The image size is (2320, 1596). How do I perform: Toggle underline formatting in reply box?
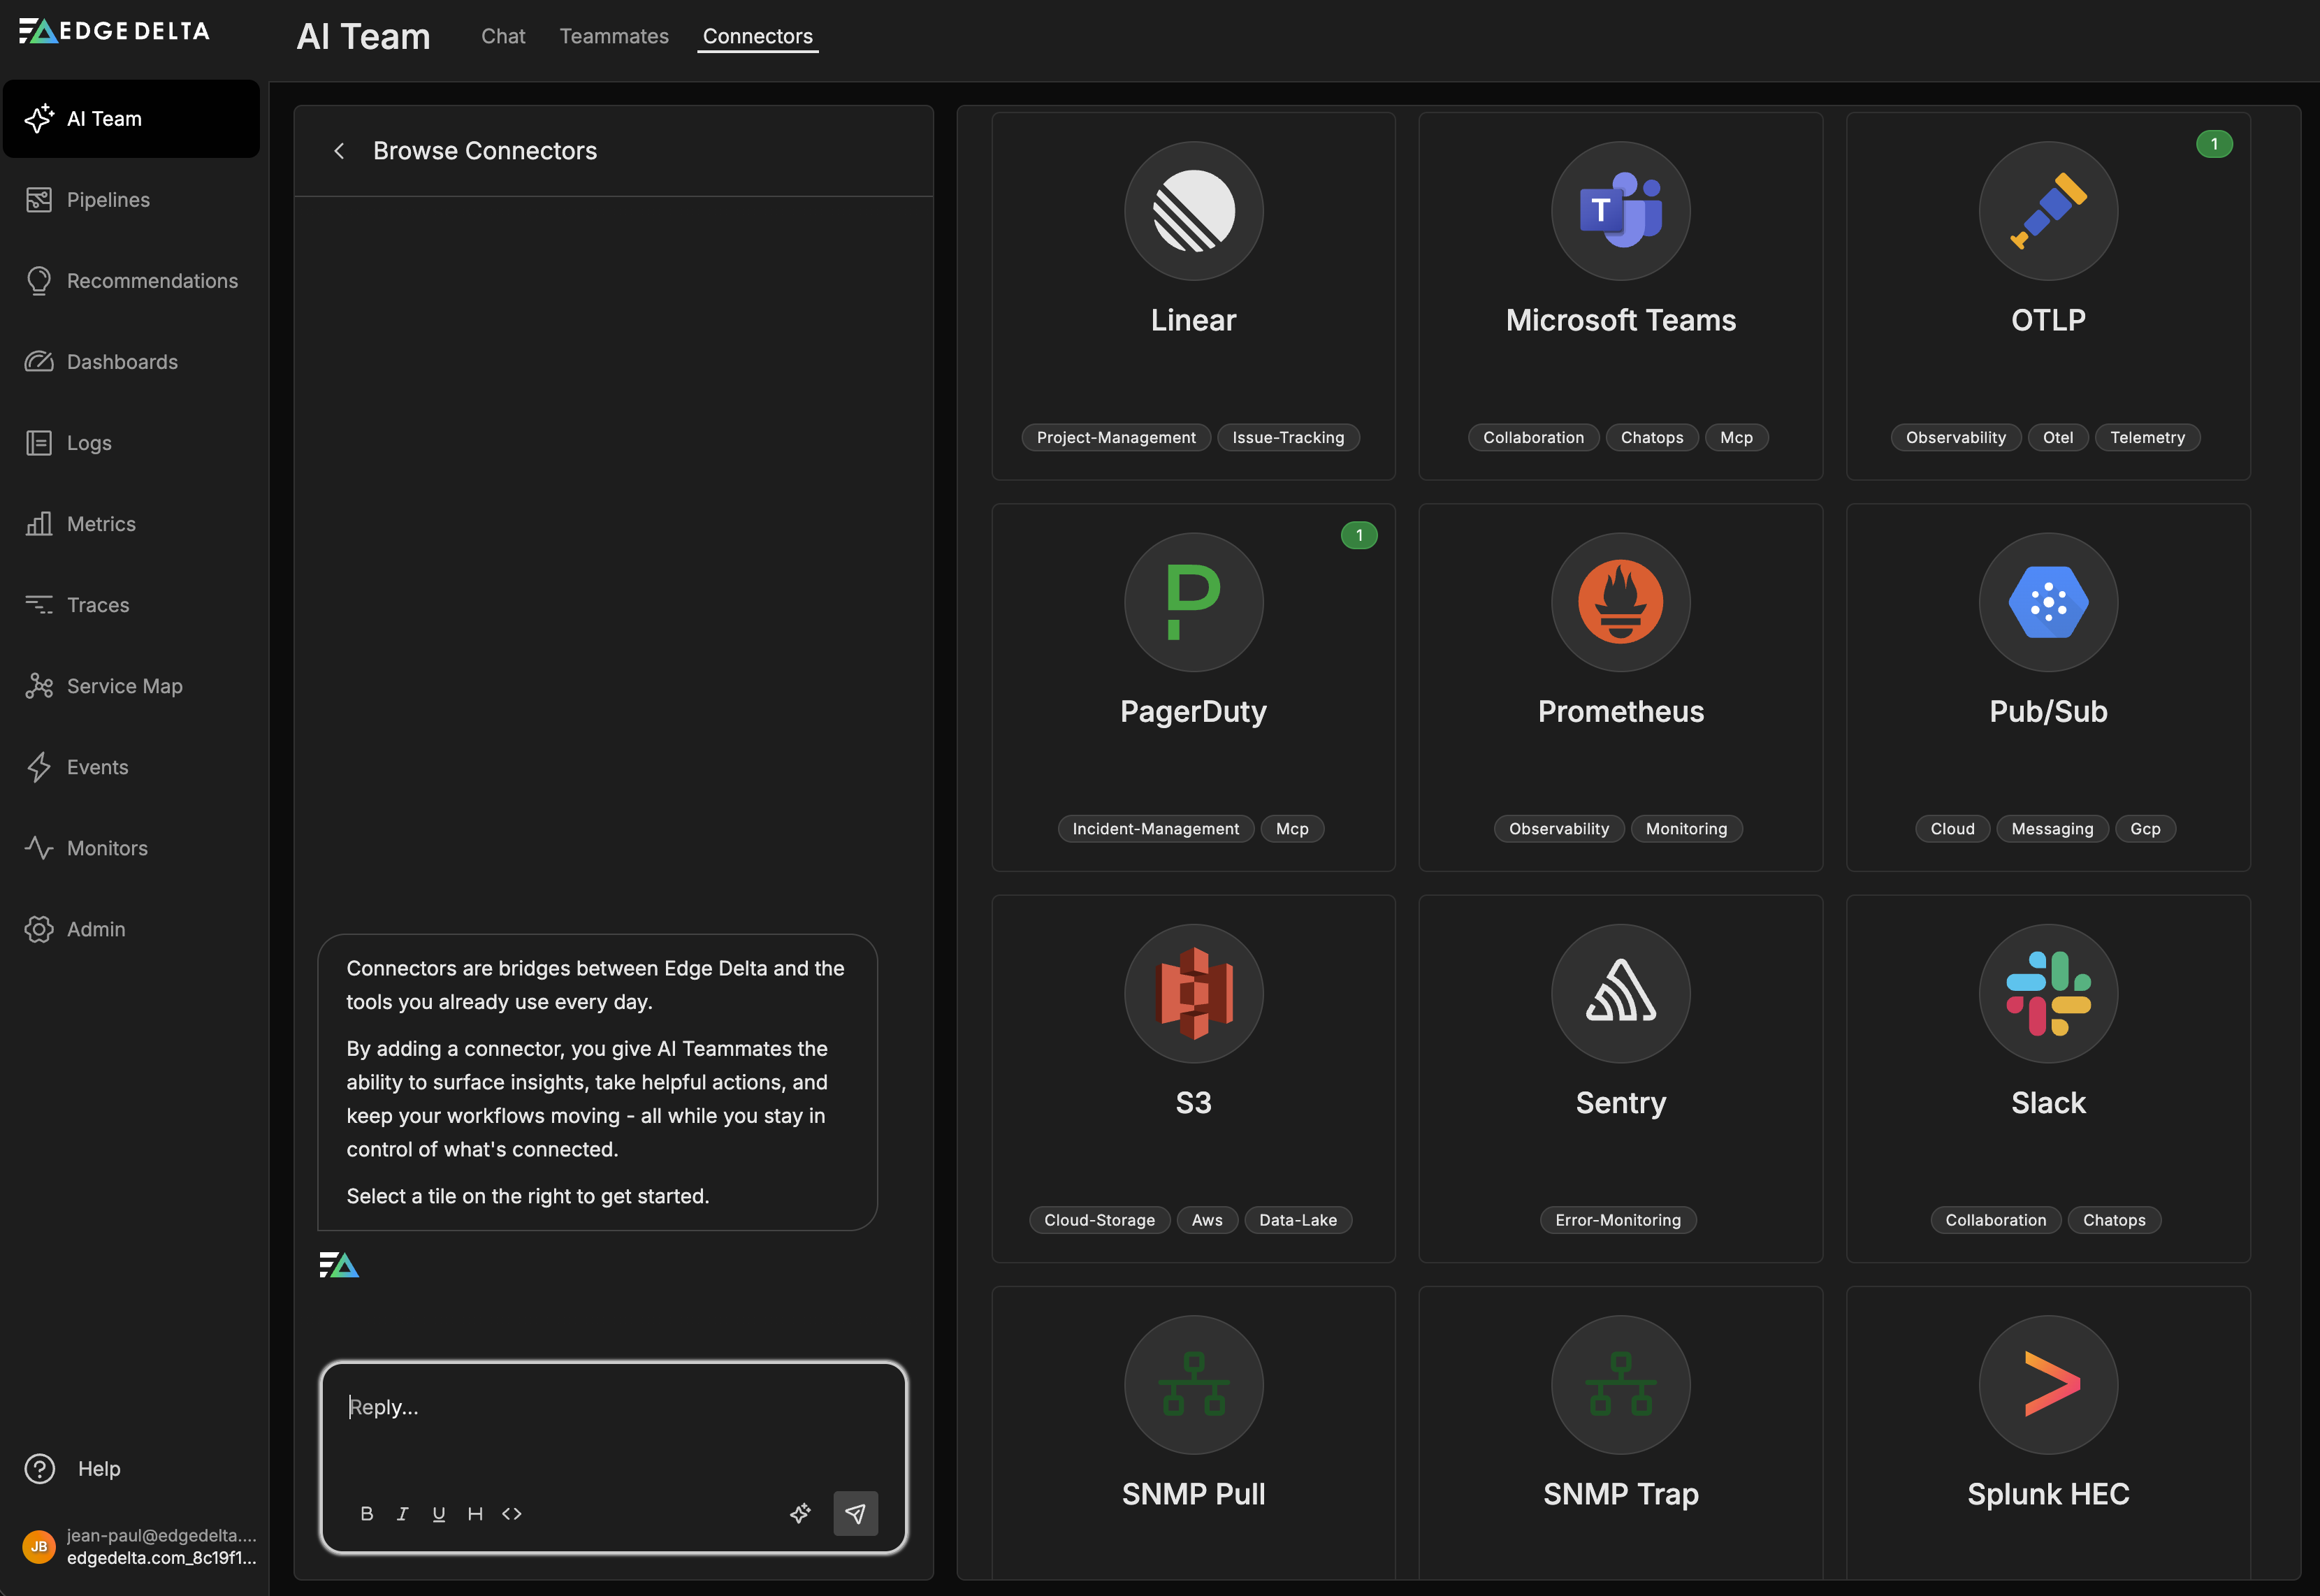coord(439,1513)
